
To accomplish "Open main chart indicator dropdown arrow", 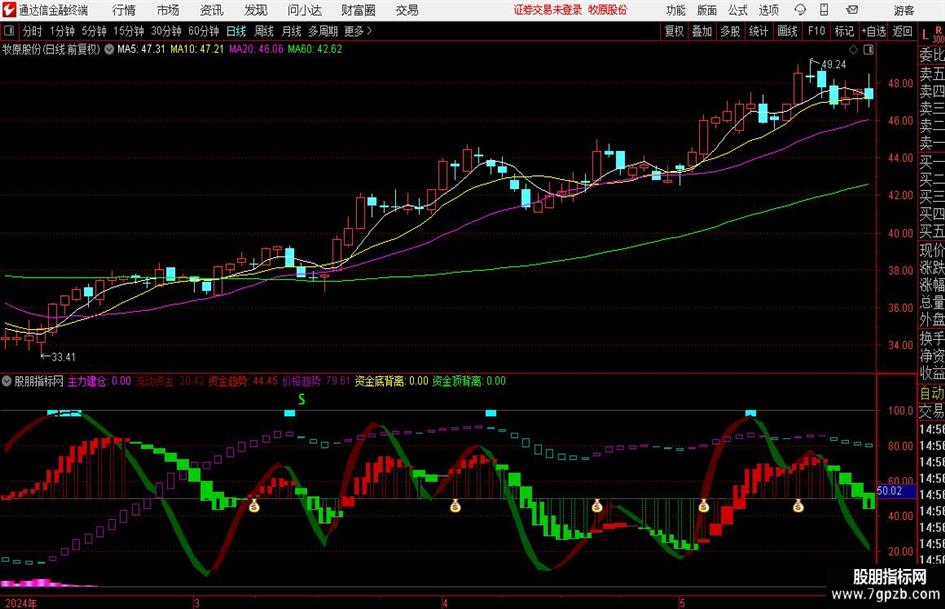I will tap(109, 49).
